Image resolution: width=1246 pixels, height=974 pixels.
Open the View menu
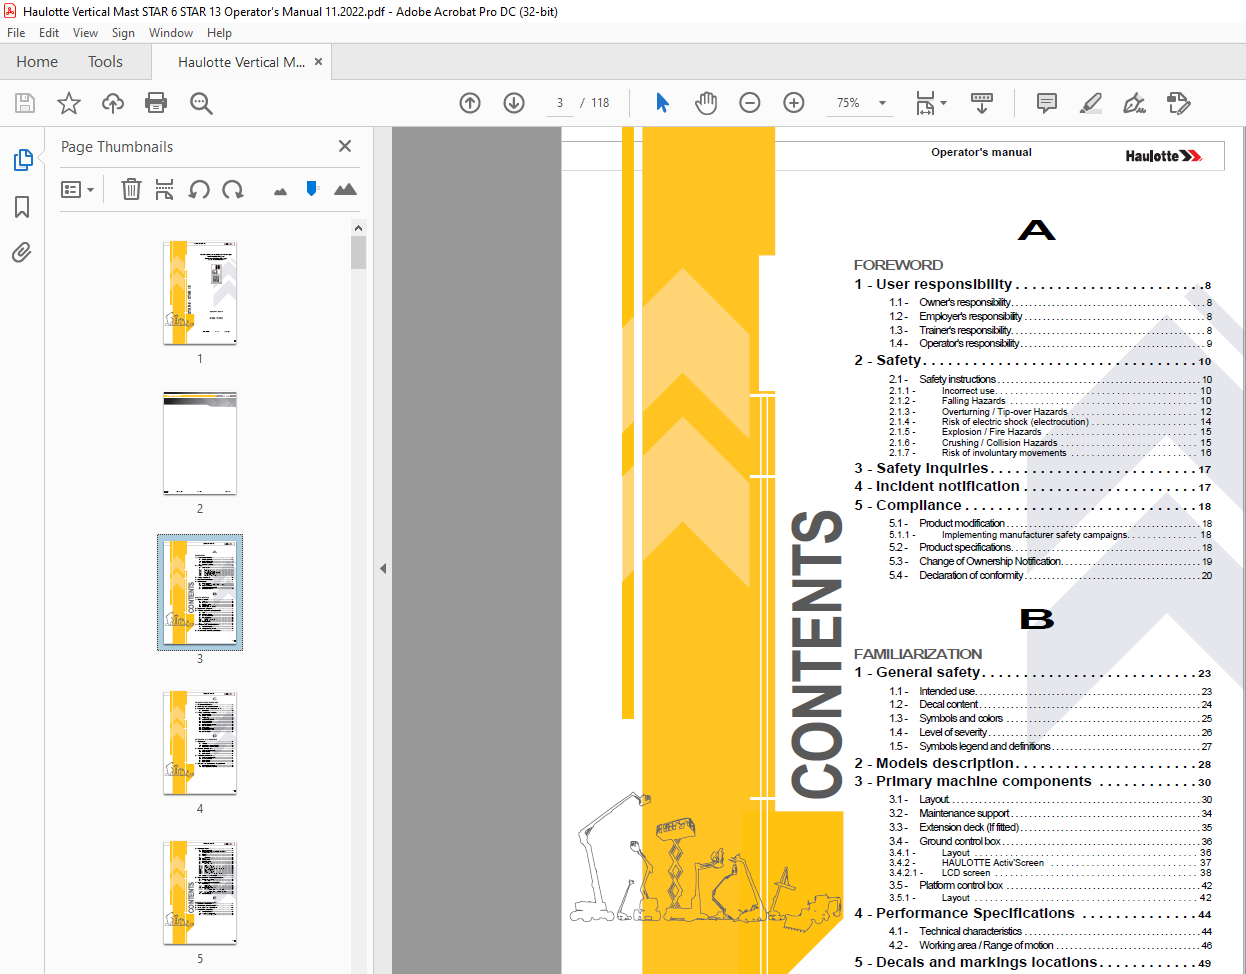(85, 33)
